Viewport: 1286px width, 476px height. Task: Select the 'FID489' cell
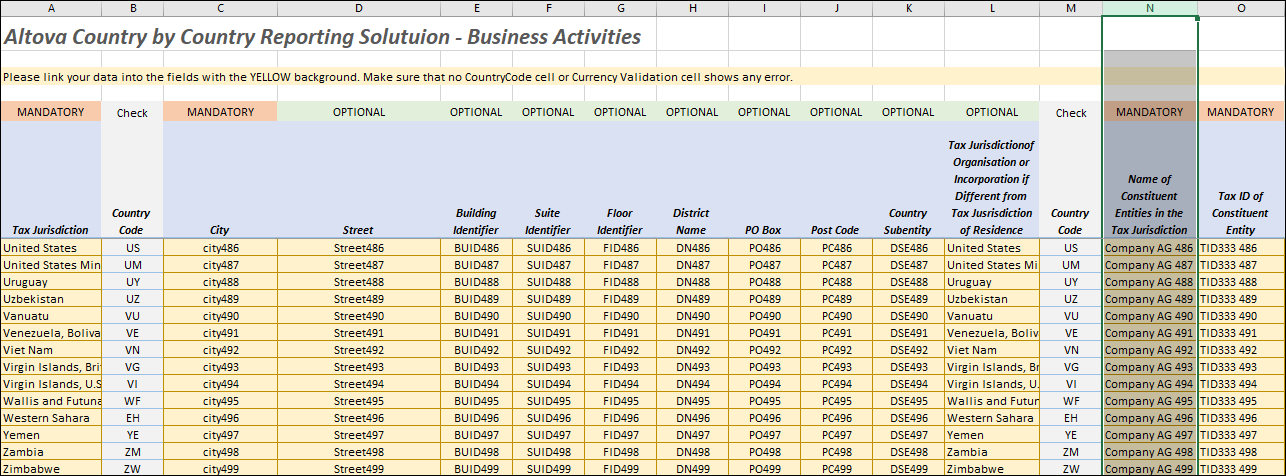click(620, 299)
